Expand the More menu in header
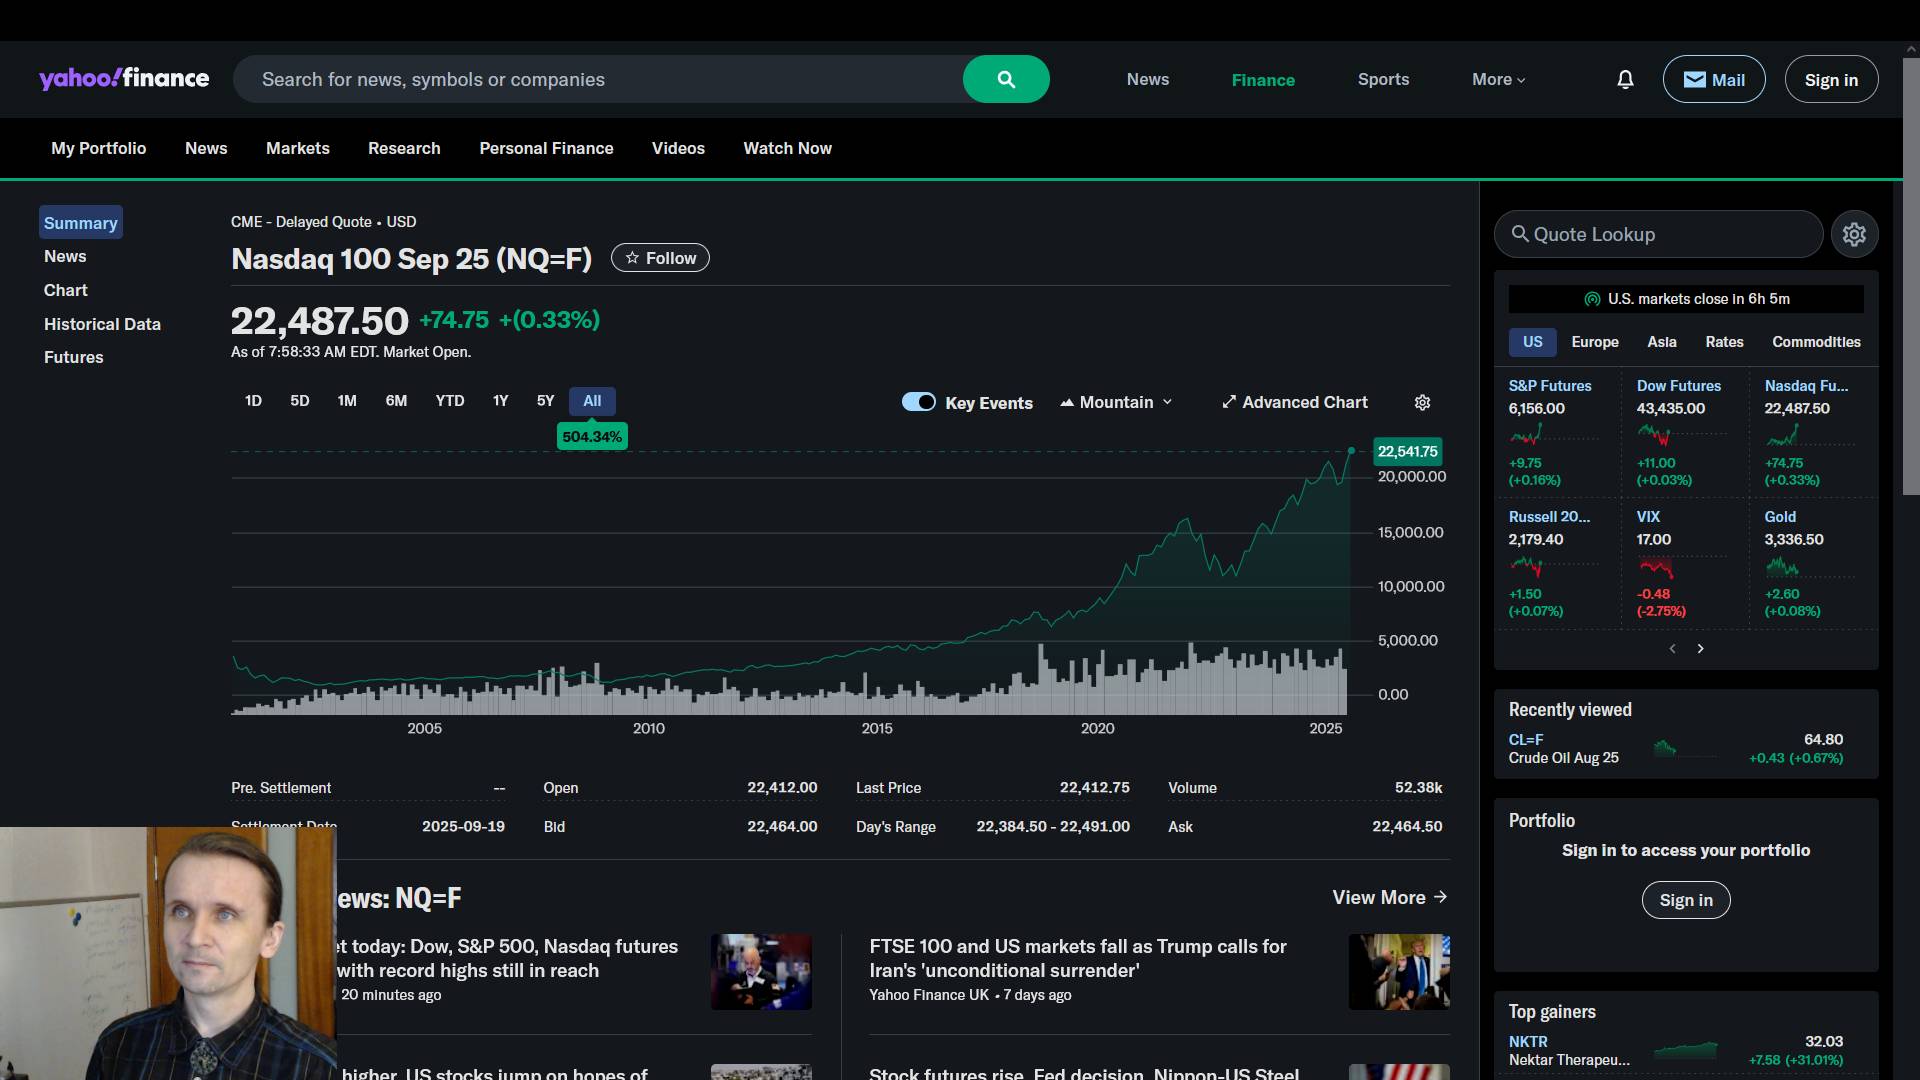This screenshot has width=1920, height=1080. pyautogui.click(x=1498, y=80)
